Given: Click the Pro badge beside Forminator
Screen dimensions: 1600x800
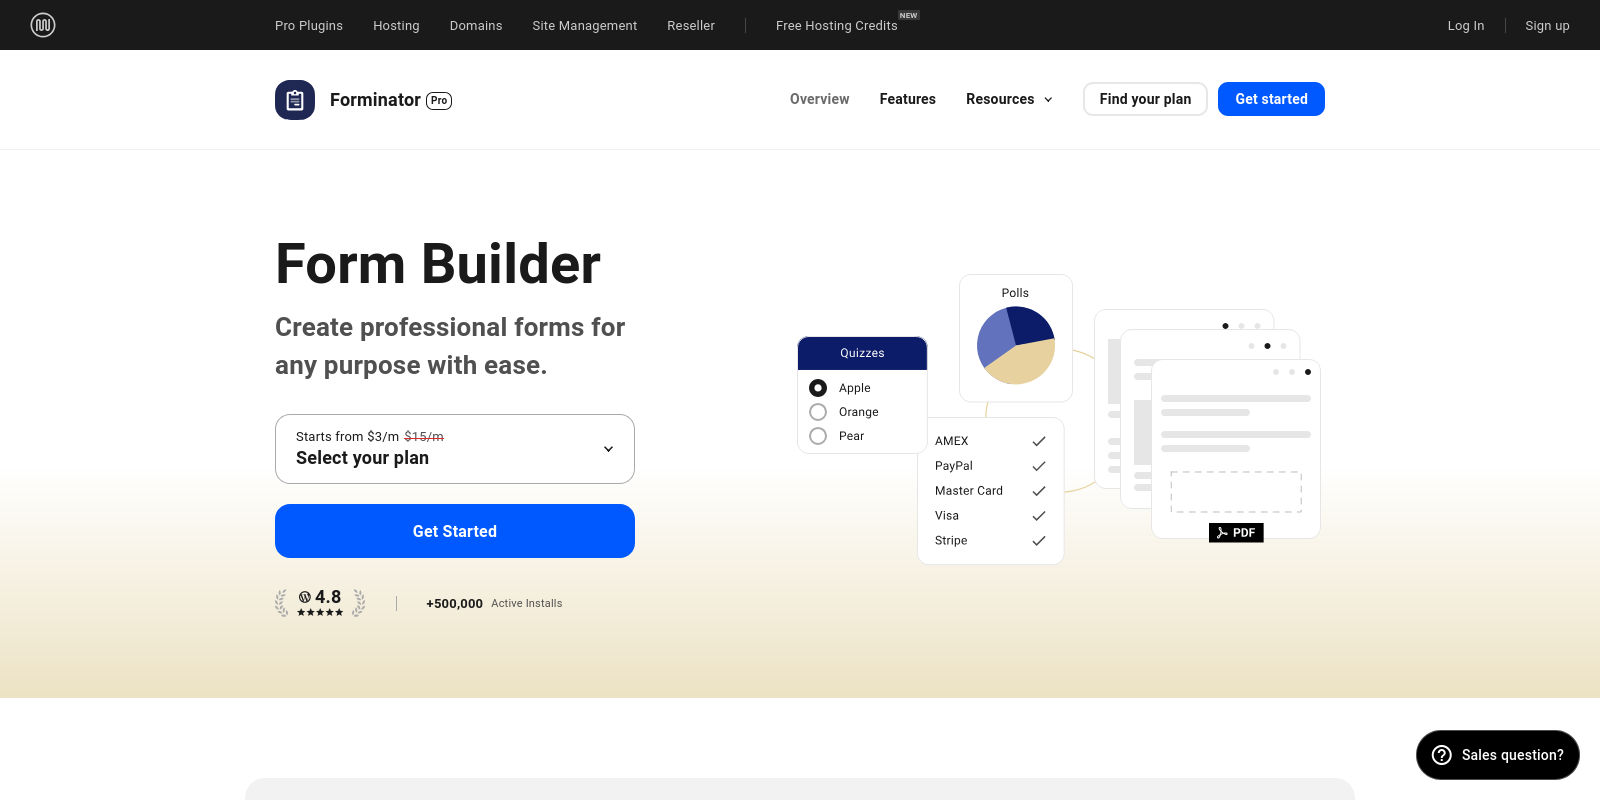Looking at the screenshot, I should coord(439,101).
